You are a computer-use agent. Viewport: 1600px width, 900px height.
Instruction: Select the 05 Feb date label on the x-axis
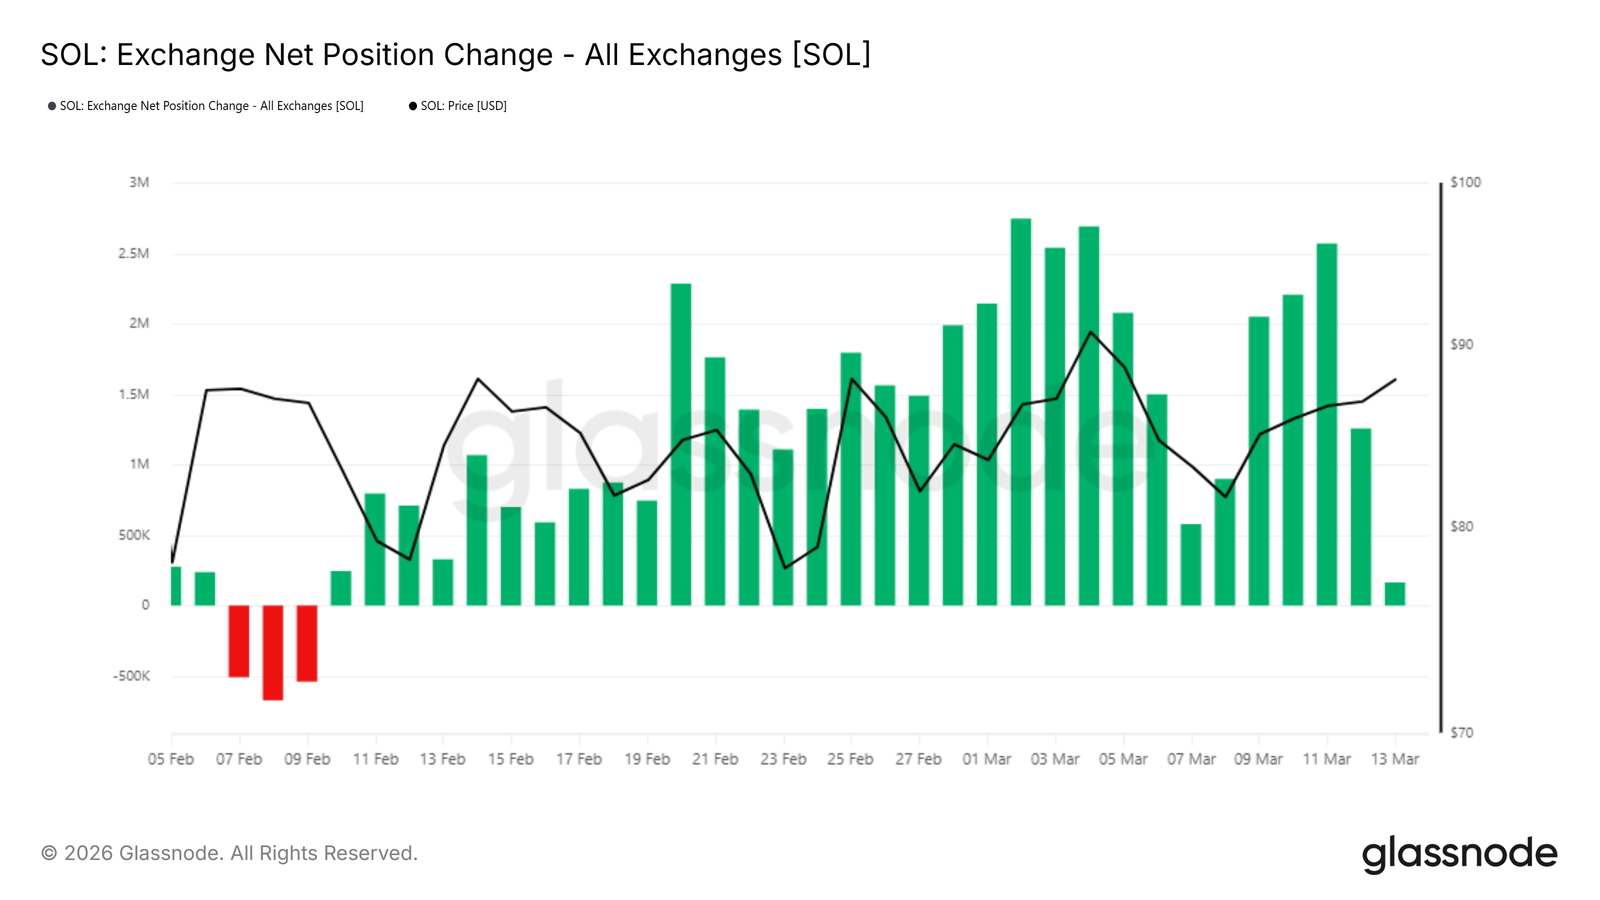[x=171, y=760]
